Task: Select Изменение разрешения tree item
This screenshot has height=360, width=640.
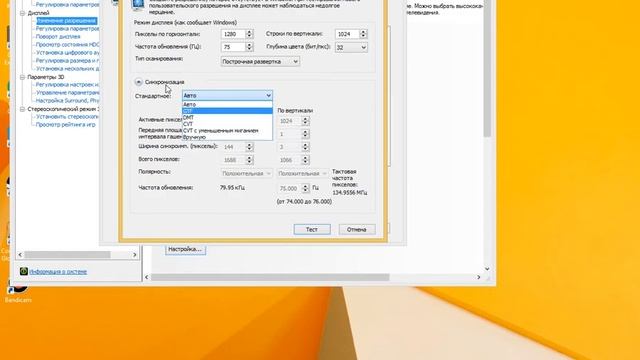Action: [x=67, y=21]
